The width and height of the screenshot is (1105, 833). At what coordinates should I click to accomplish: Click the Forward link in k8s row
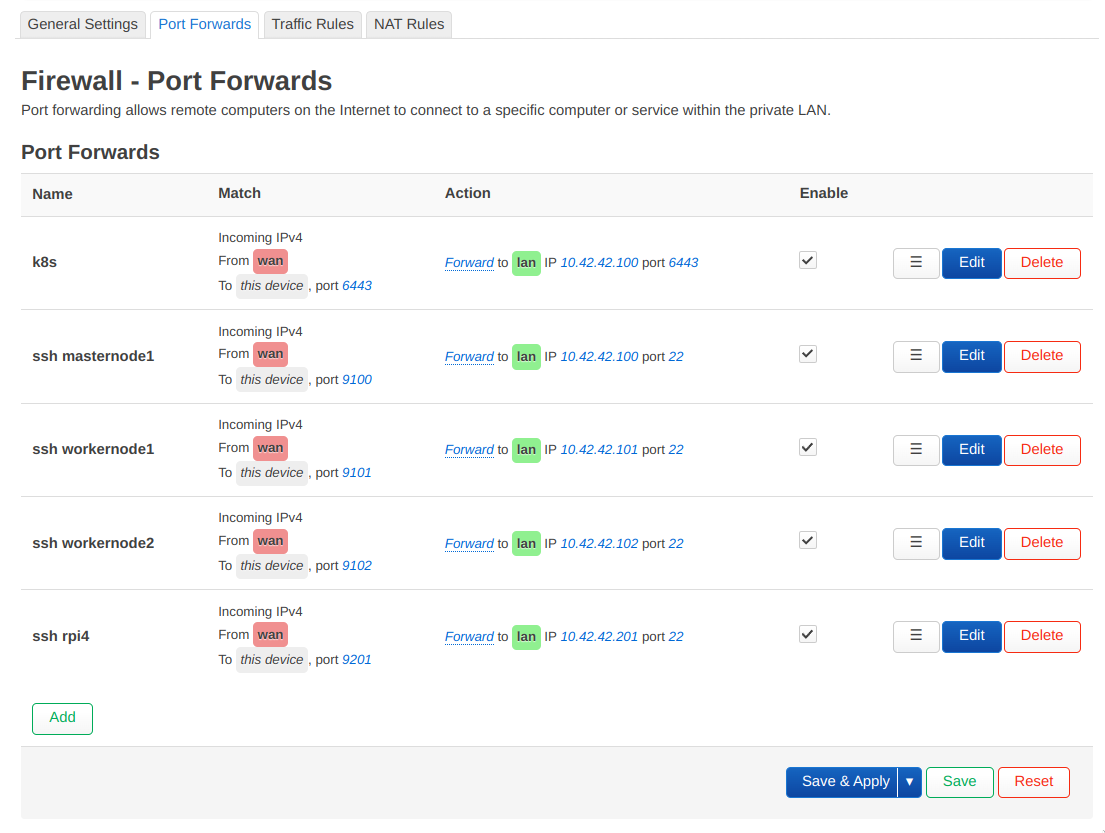click(x=469, y=263)
